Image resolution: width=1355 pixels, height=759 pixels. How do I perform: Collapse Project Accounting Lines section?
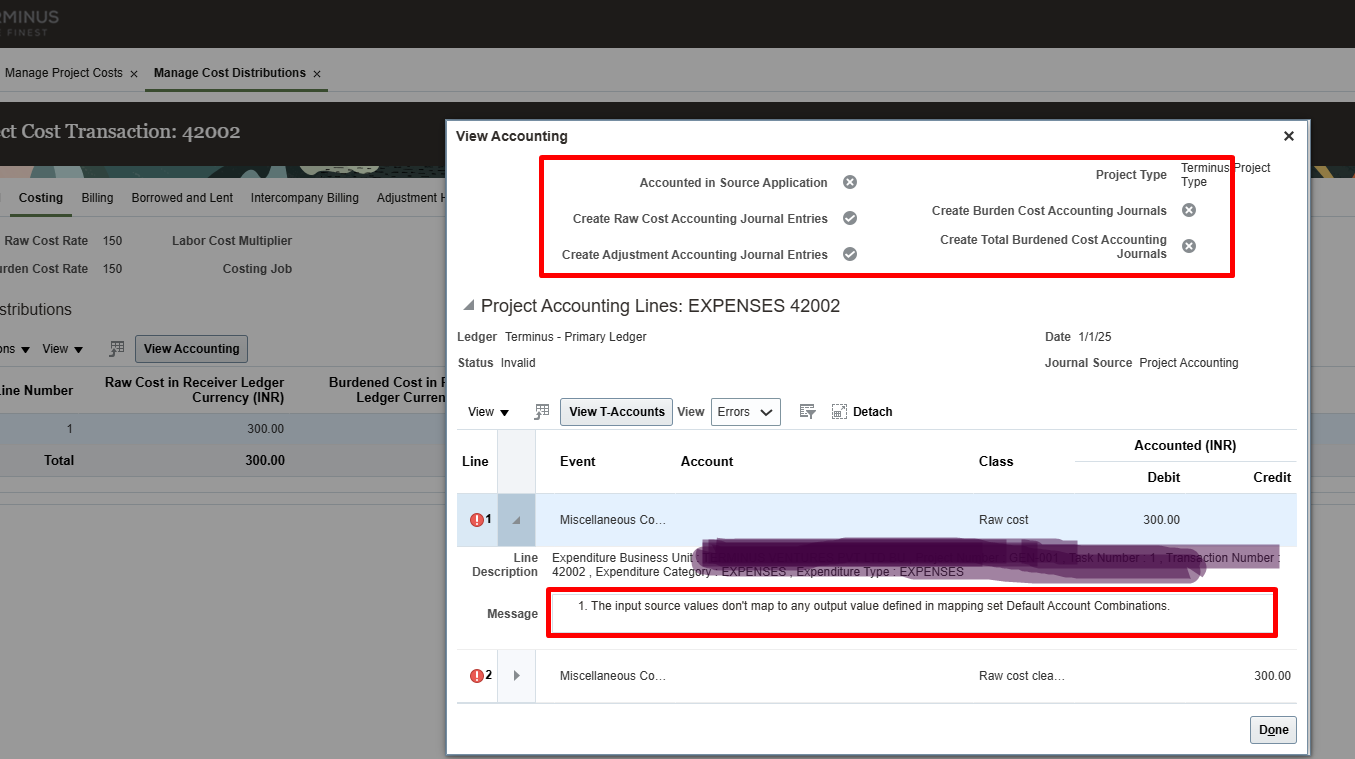point(468,306)
